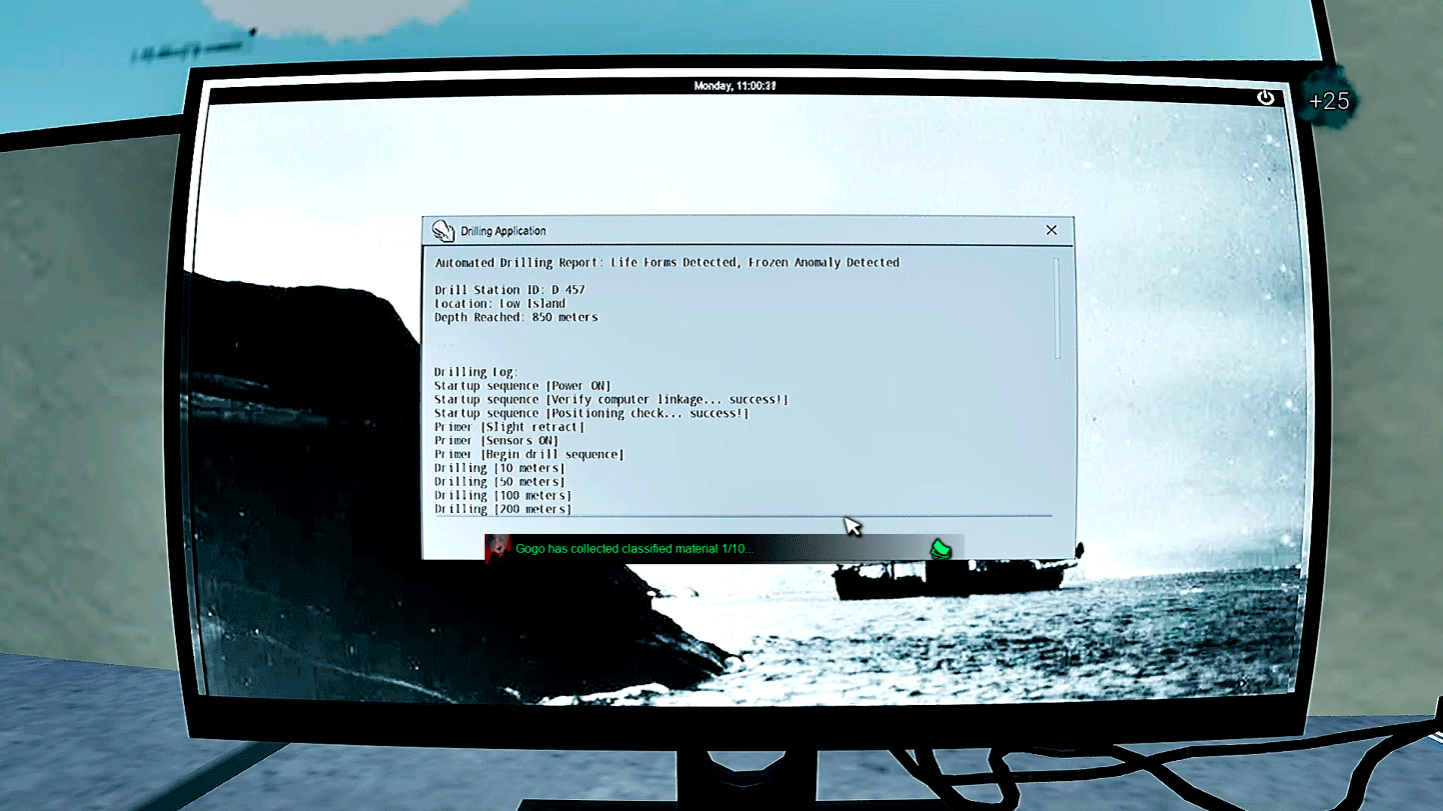1443x811 pixels.
Task: Click 'Drilling [200 meters]' log line
Action: (503, 509)
